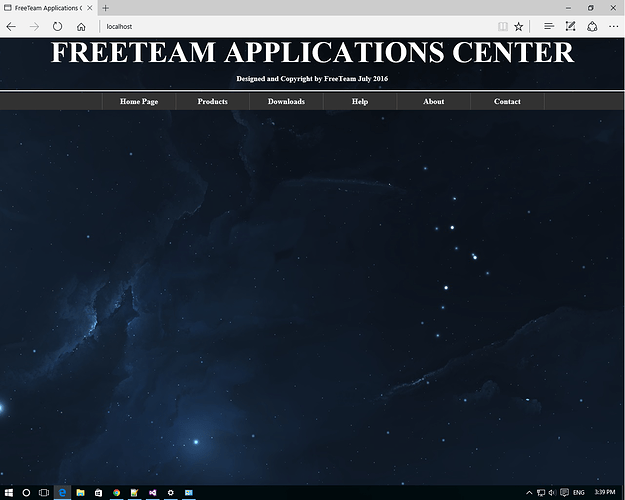
Task: Go to the Products menu item
Action: coord(213,101)
